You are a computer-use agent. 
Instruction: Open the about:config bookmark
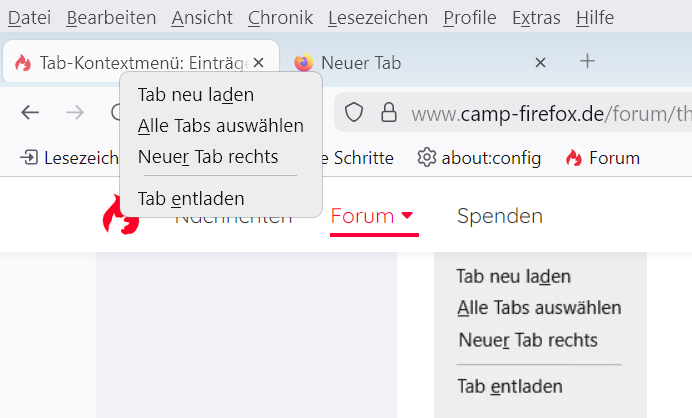pos(478,157)
